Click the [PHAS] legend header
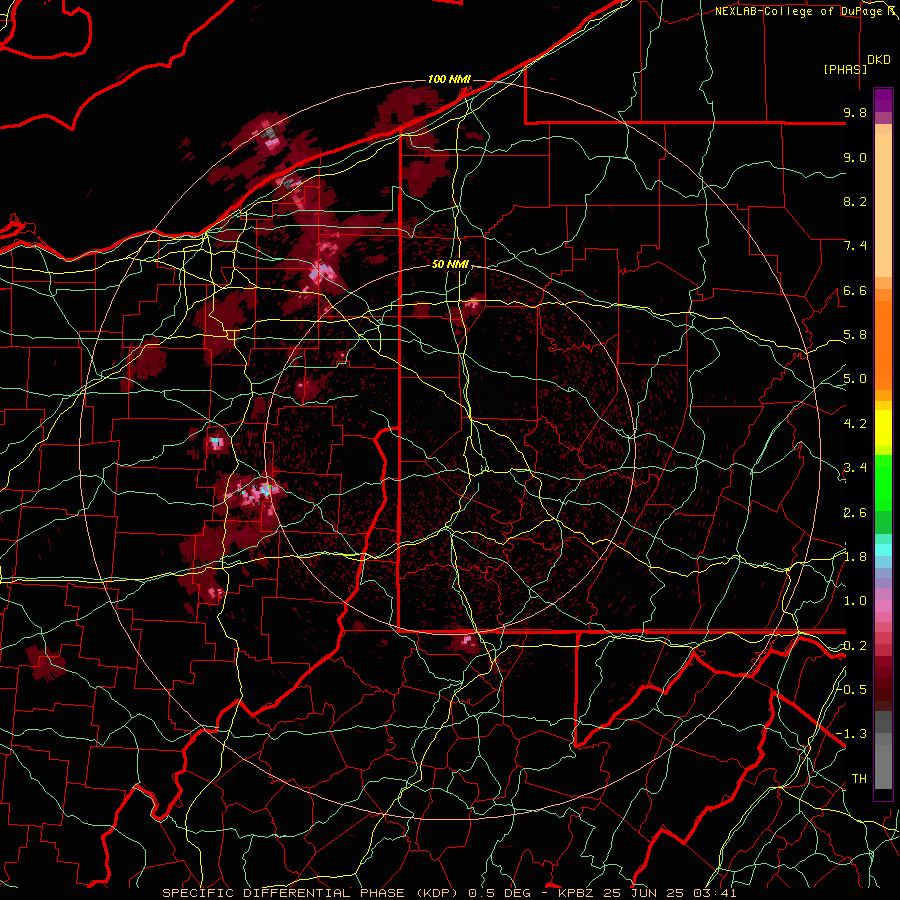The width and height of the screenshot is (900, 900). pos(845,69)
